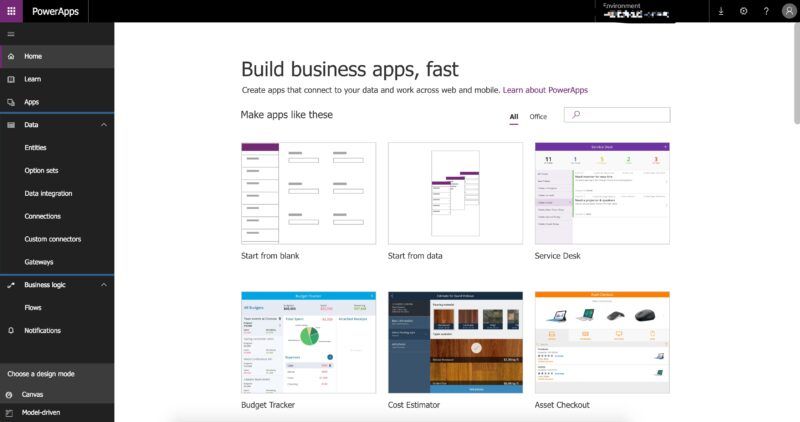This screenshot has width=800, height=422.
Task: Click the template search box
Action: click(x=617, y=114)
